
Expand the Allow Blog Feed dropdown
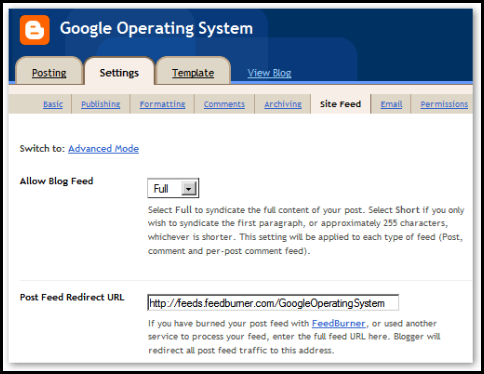coord(173,188)
